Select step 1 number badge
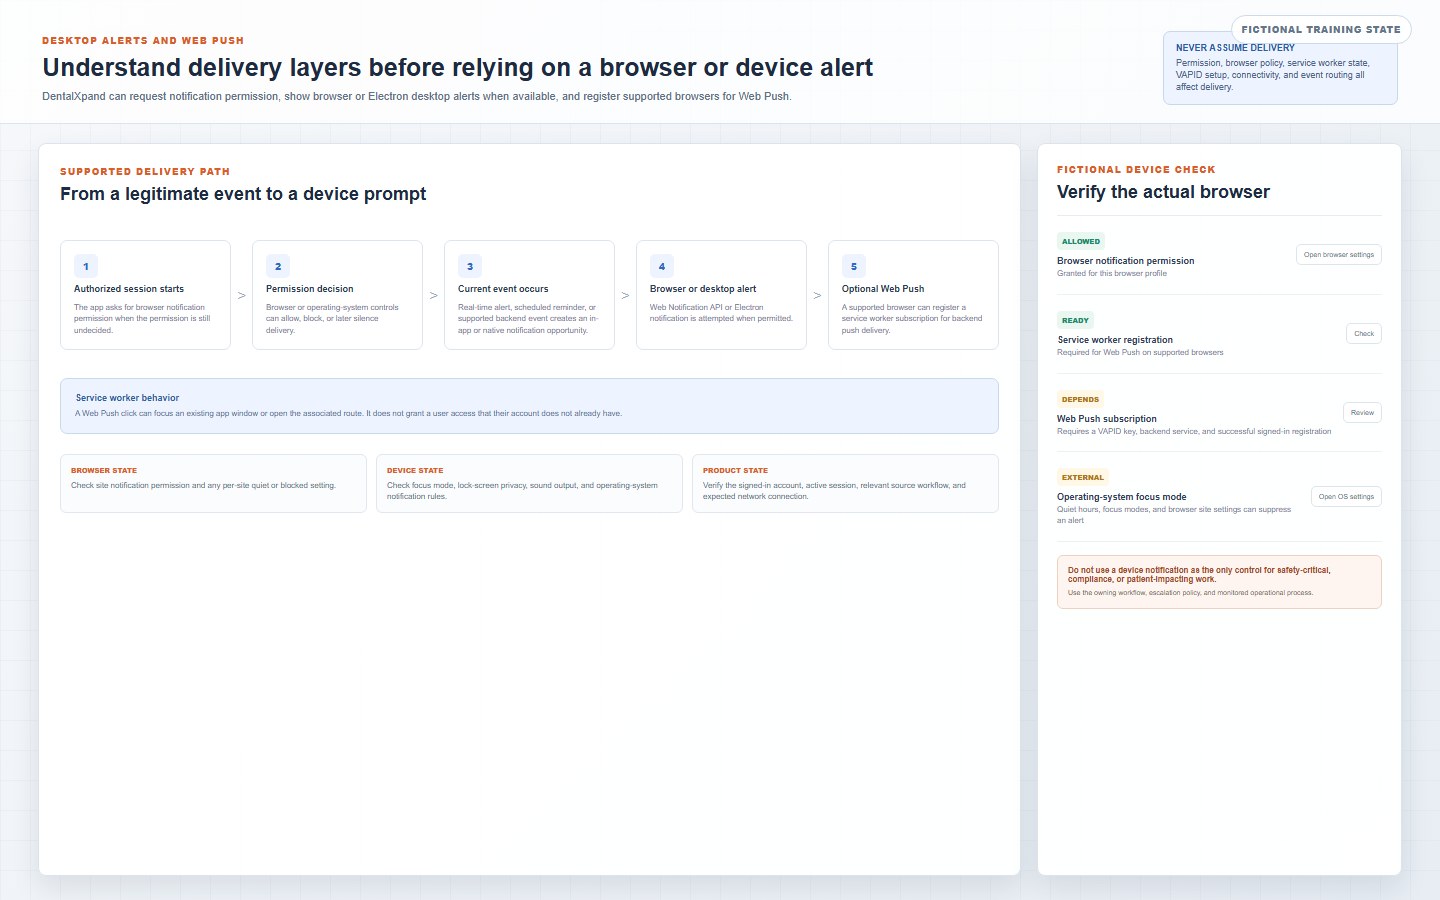This screenshot has width=1440, height=900. pos(86,266)
